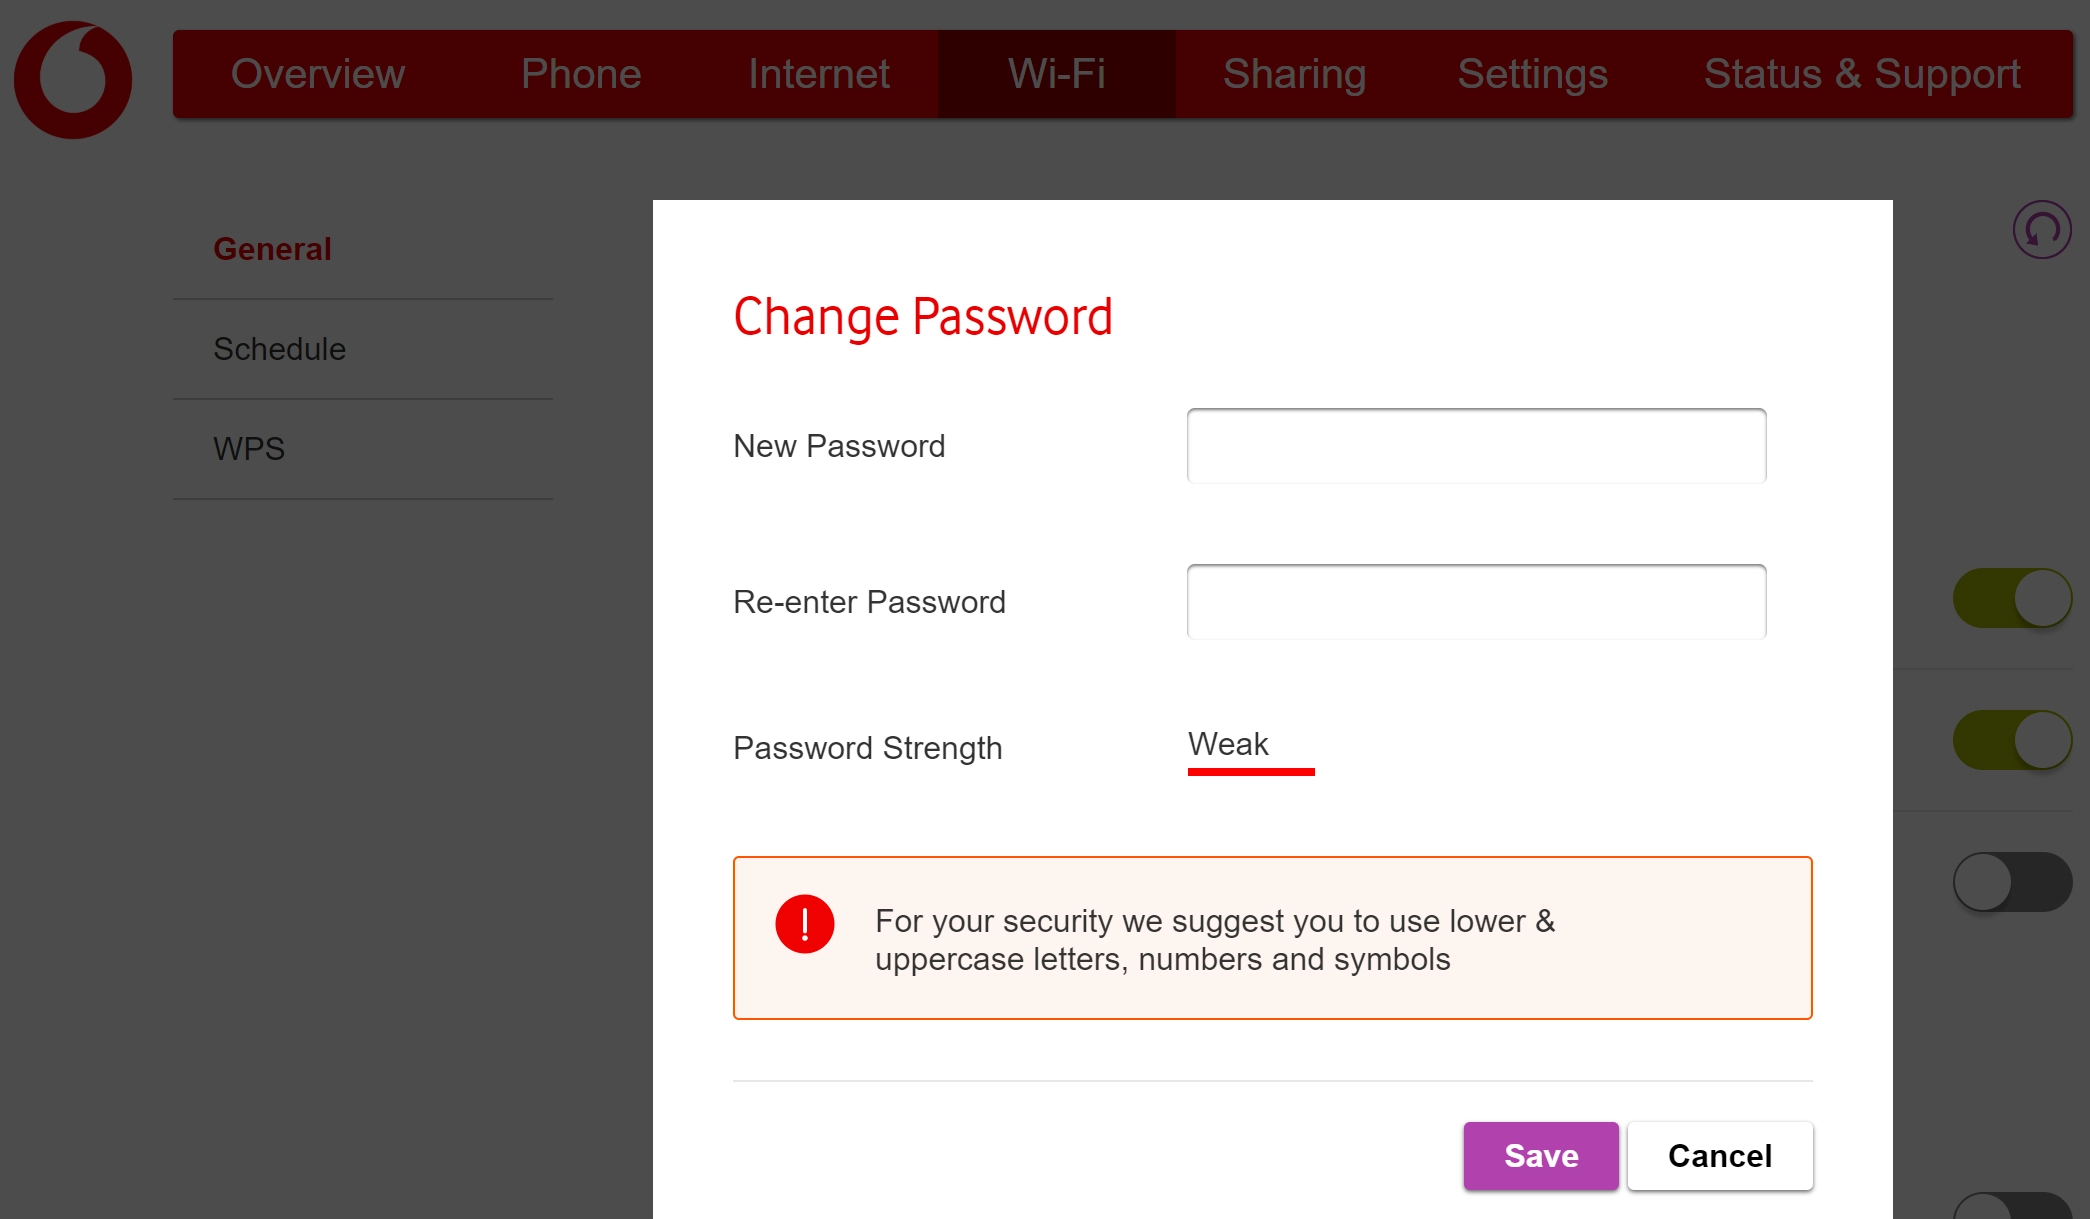Select the Wi-Fi tab

click(x=1057, y=74)
